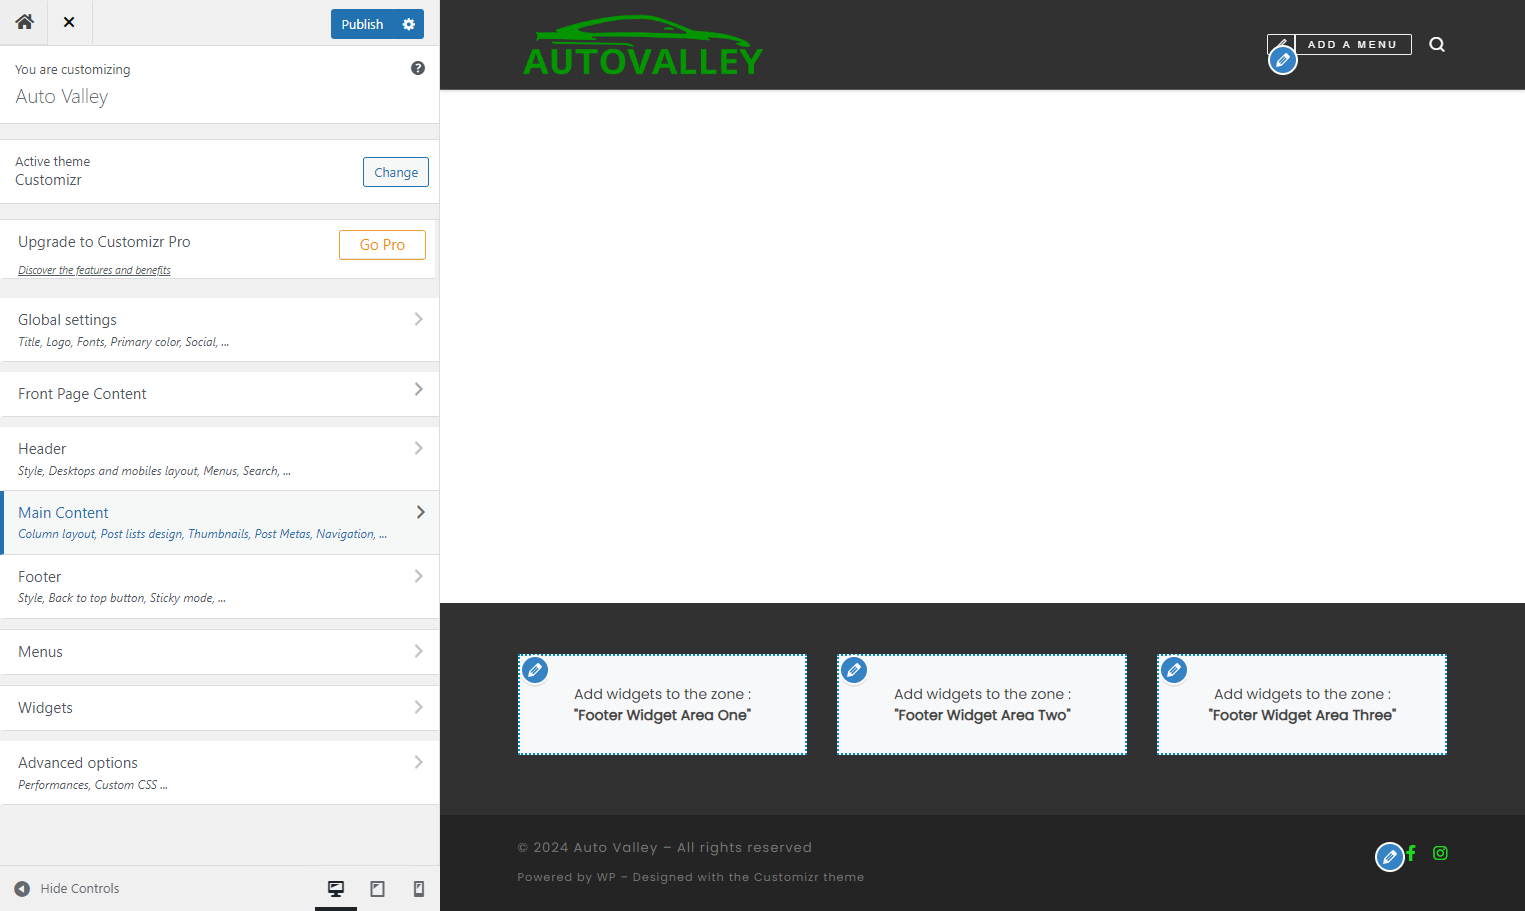
Task: Open the Footer settings panel
Action: pos(220,587)
